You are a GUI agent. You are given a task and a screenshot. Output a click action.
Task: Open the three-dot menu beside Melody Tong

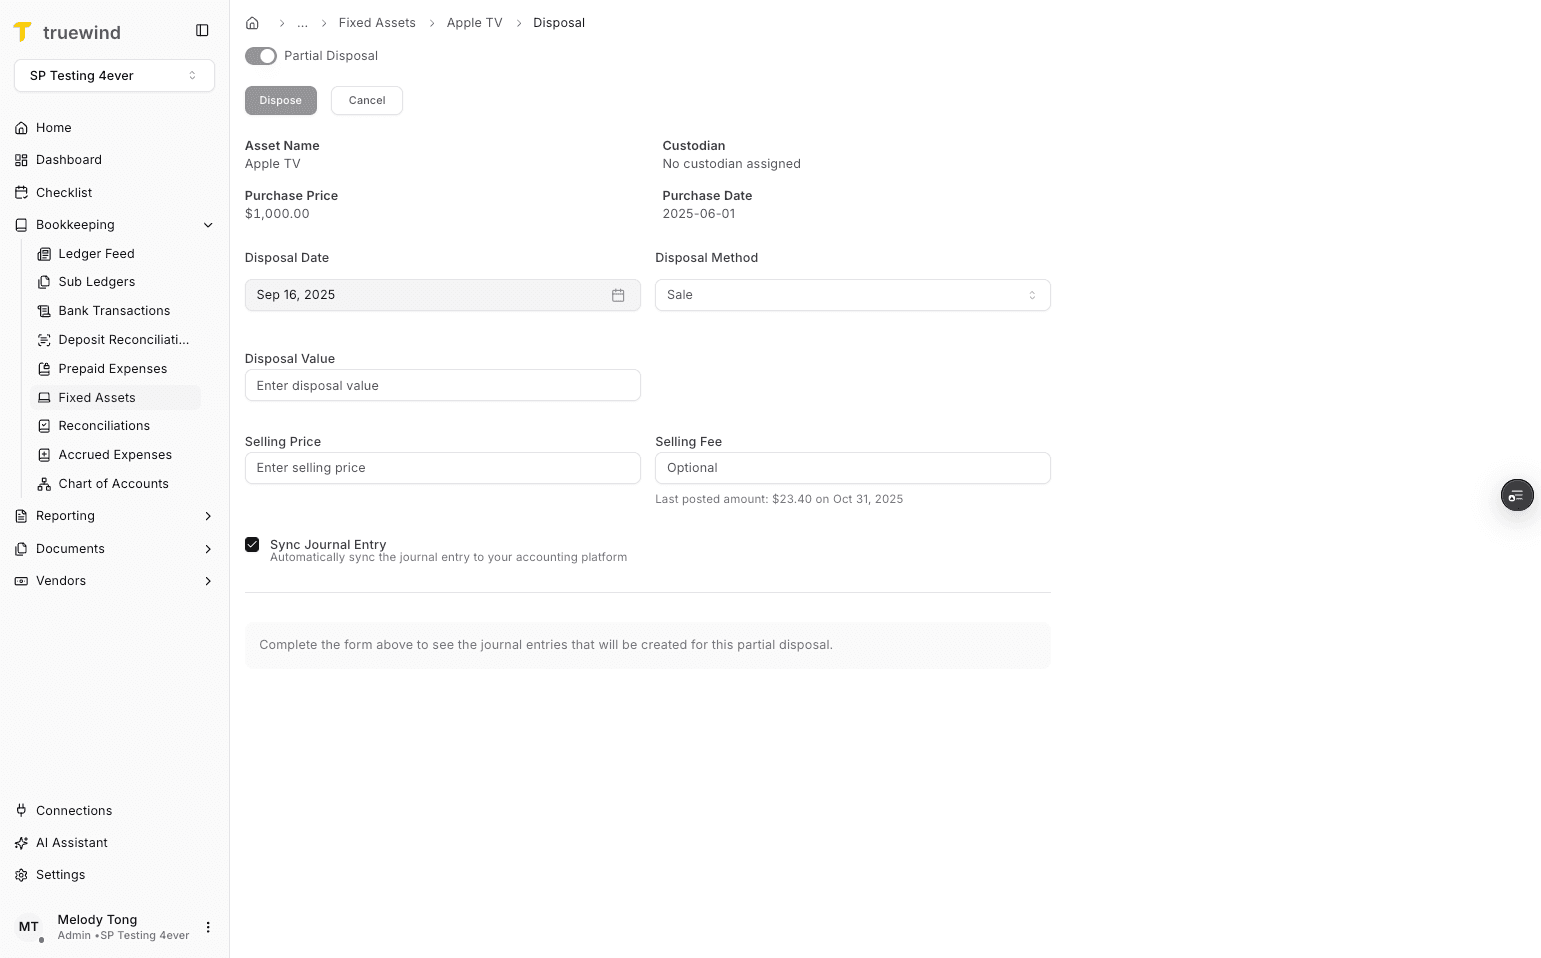(208, 927)
